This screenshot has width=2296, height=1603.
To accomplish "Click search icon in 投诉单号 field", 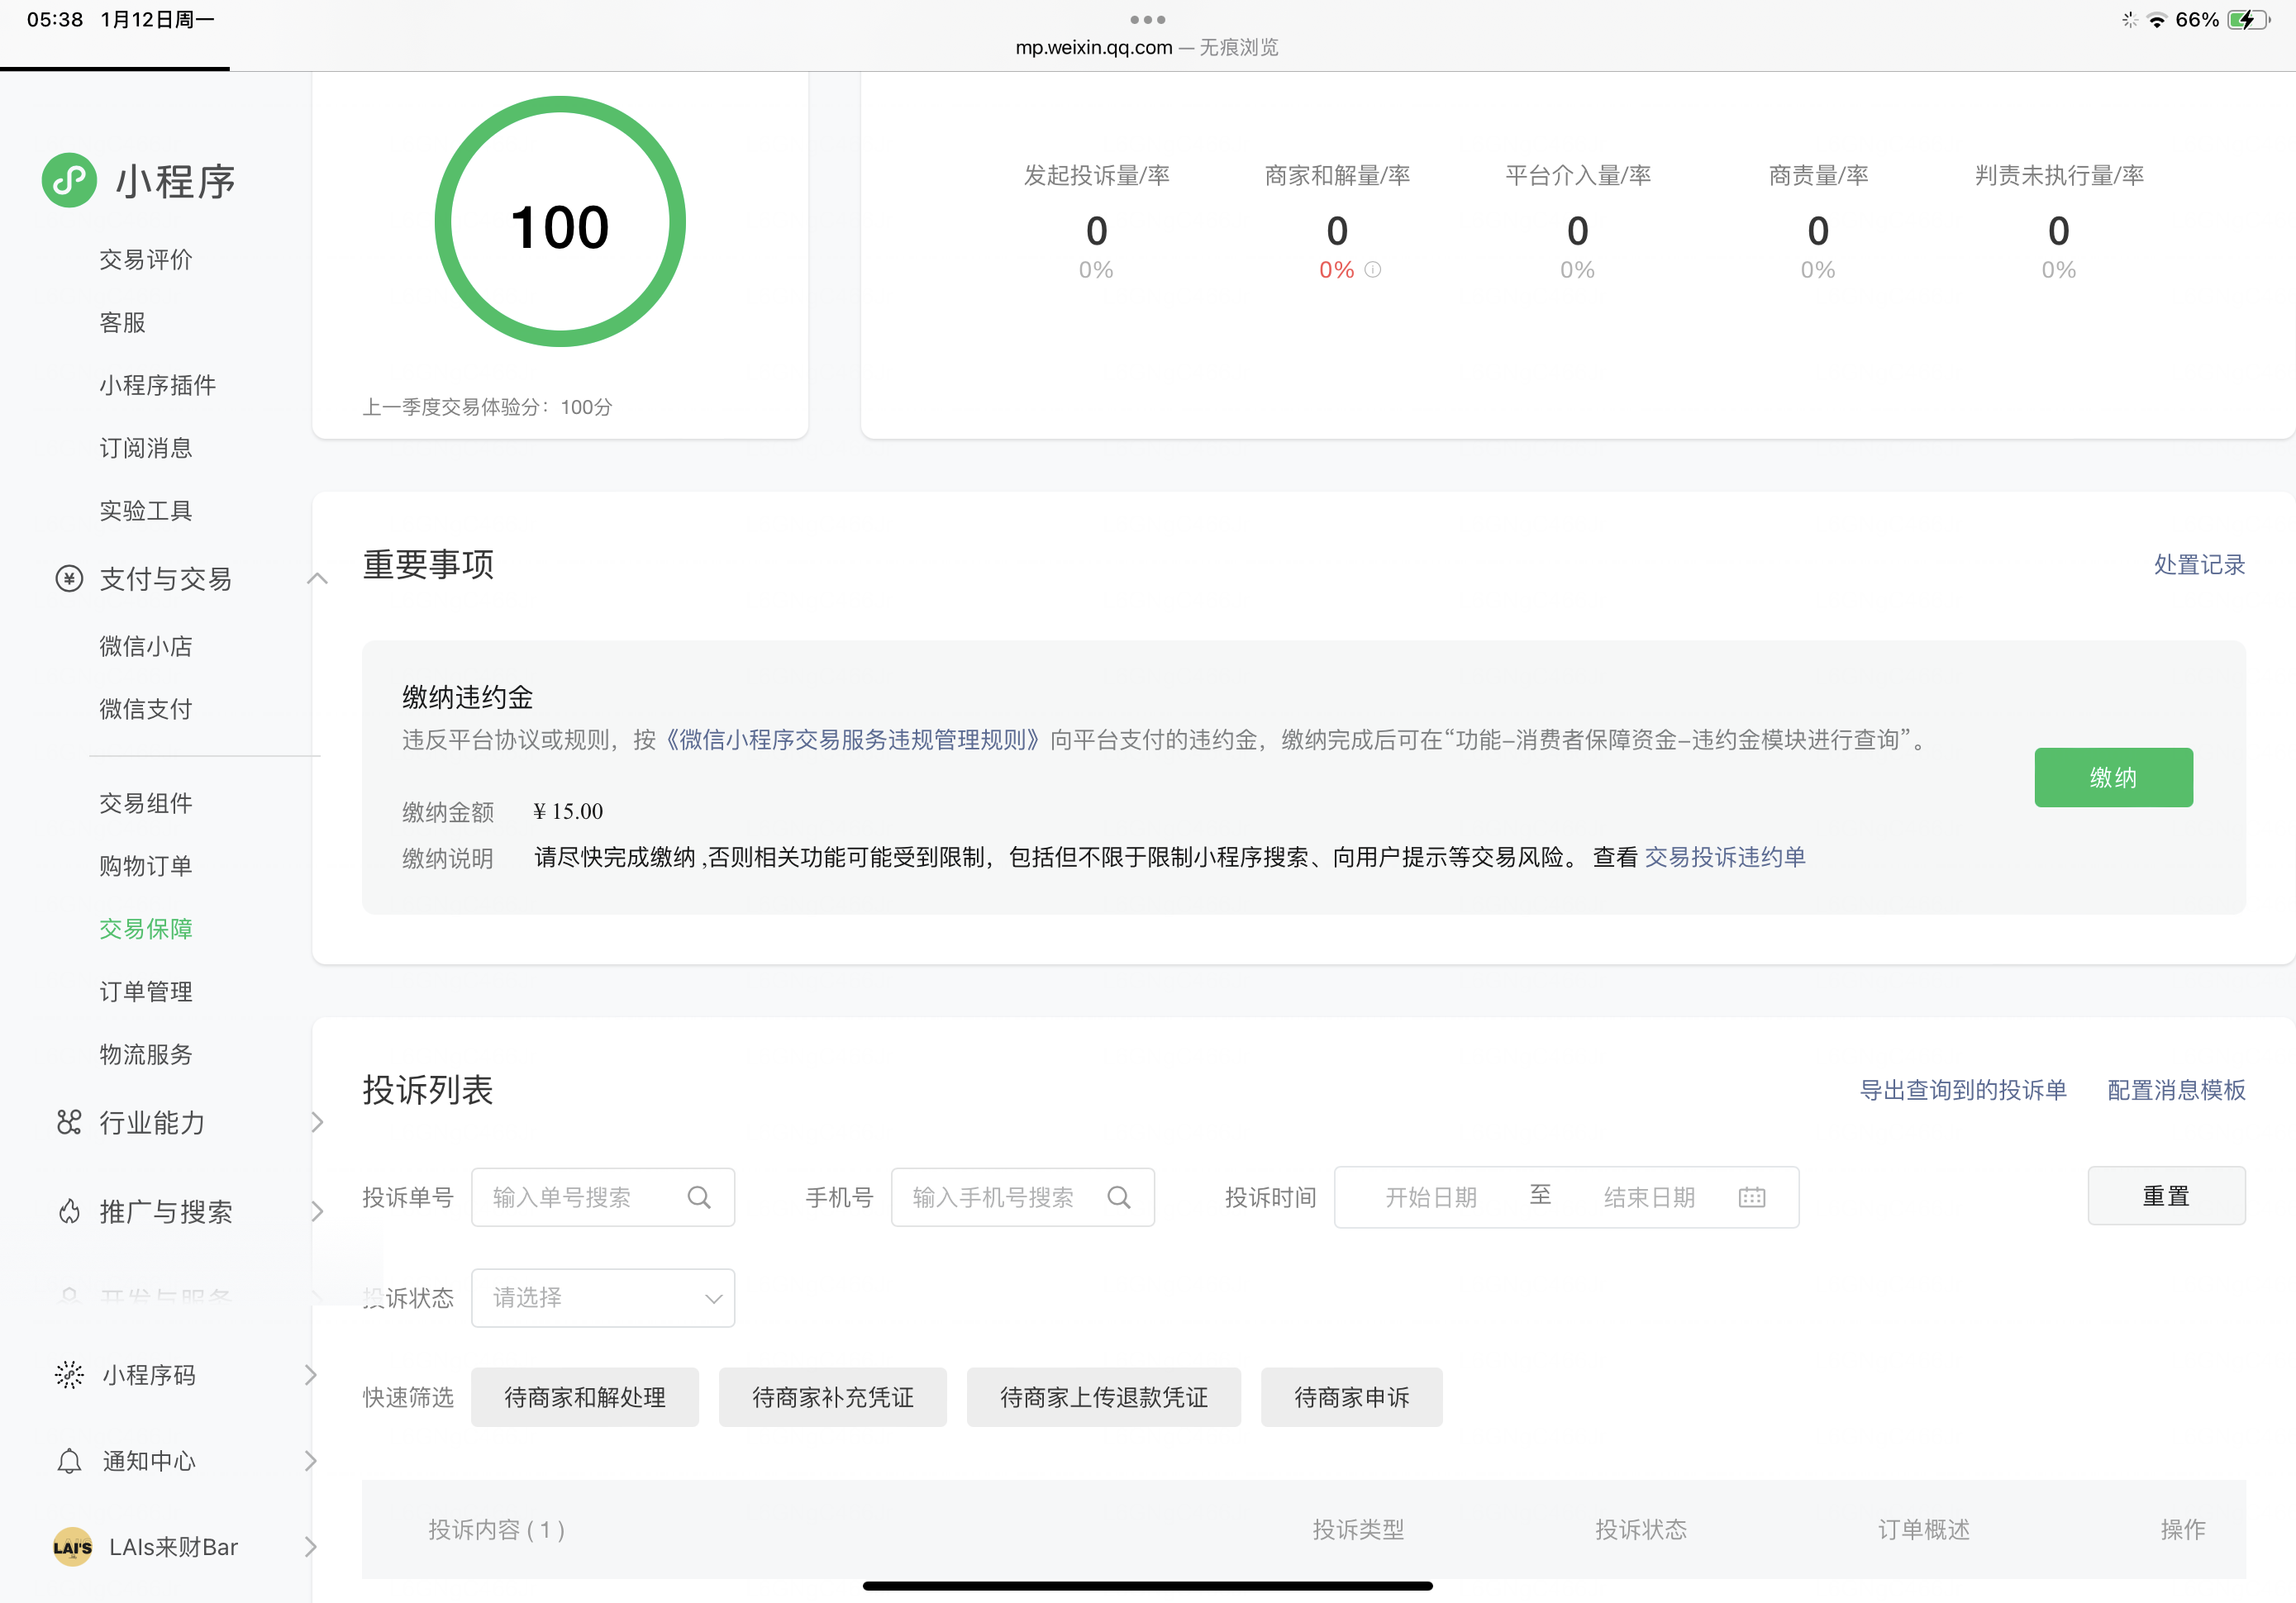I will tap(699, 1197).
